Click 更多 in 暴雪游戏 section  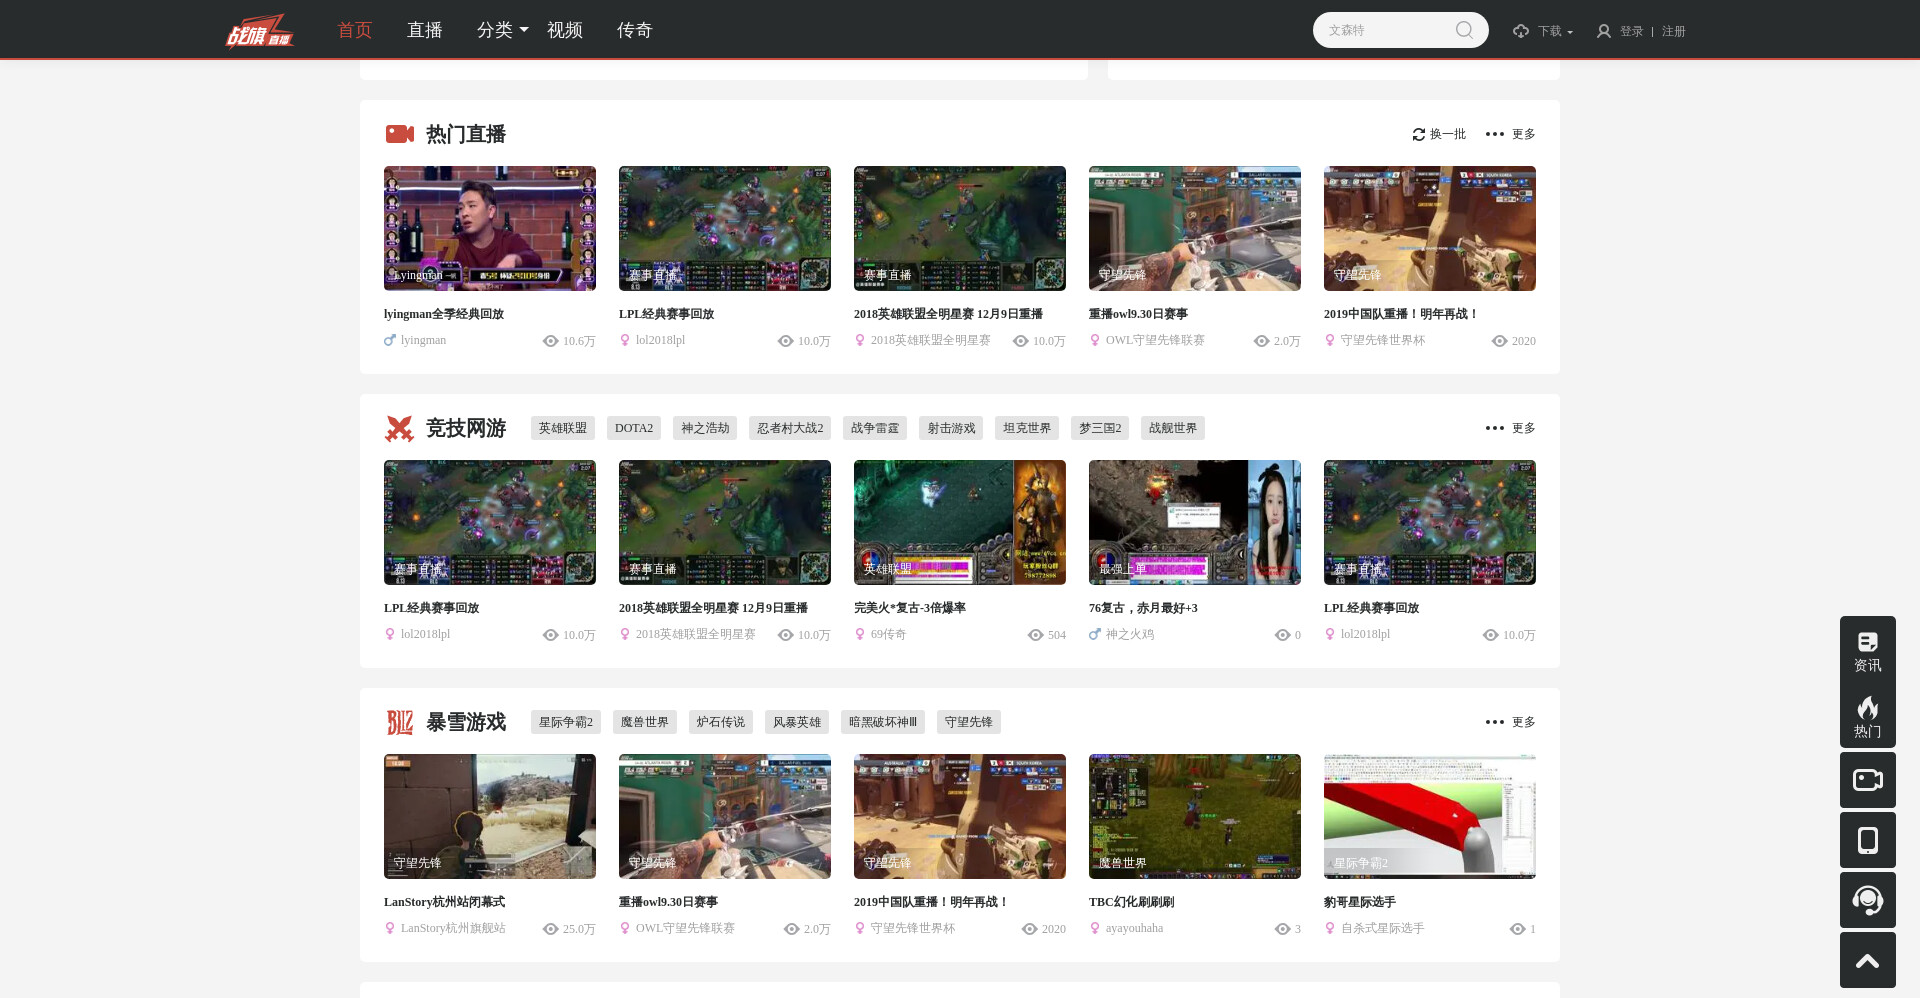point(1524,722)
